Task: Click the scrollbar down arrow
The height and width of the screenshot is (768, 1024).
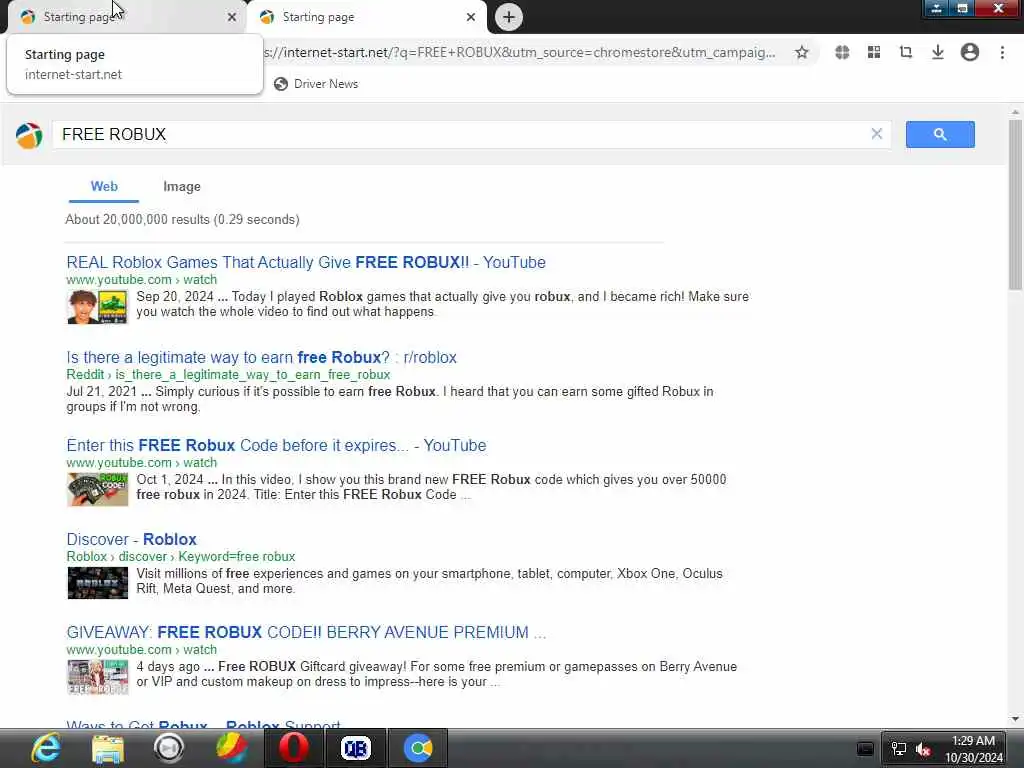Action: [x=1015, y=719]
